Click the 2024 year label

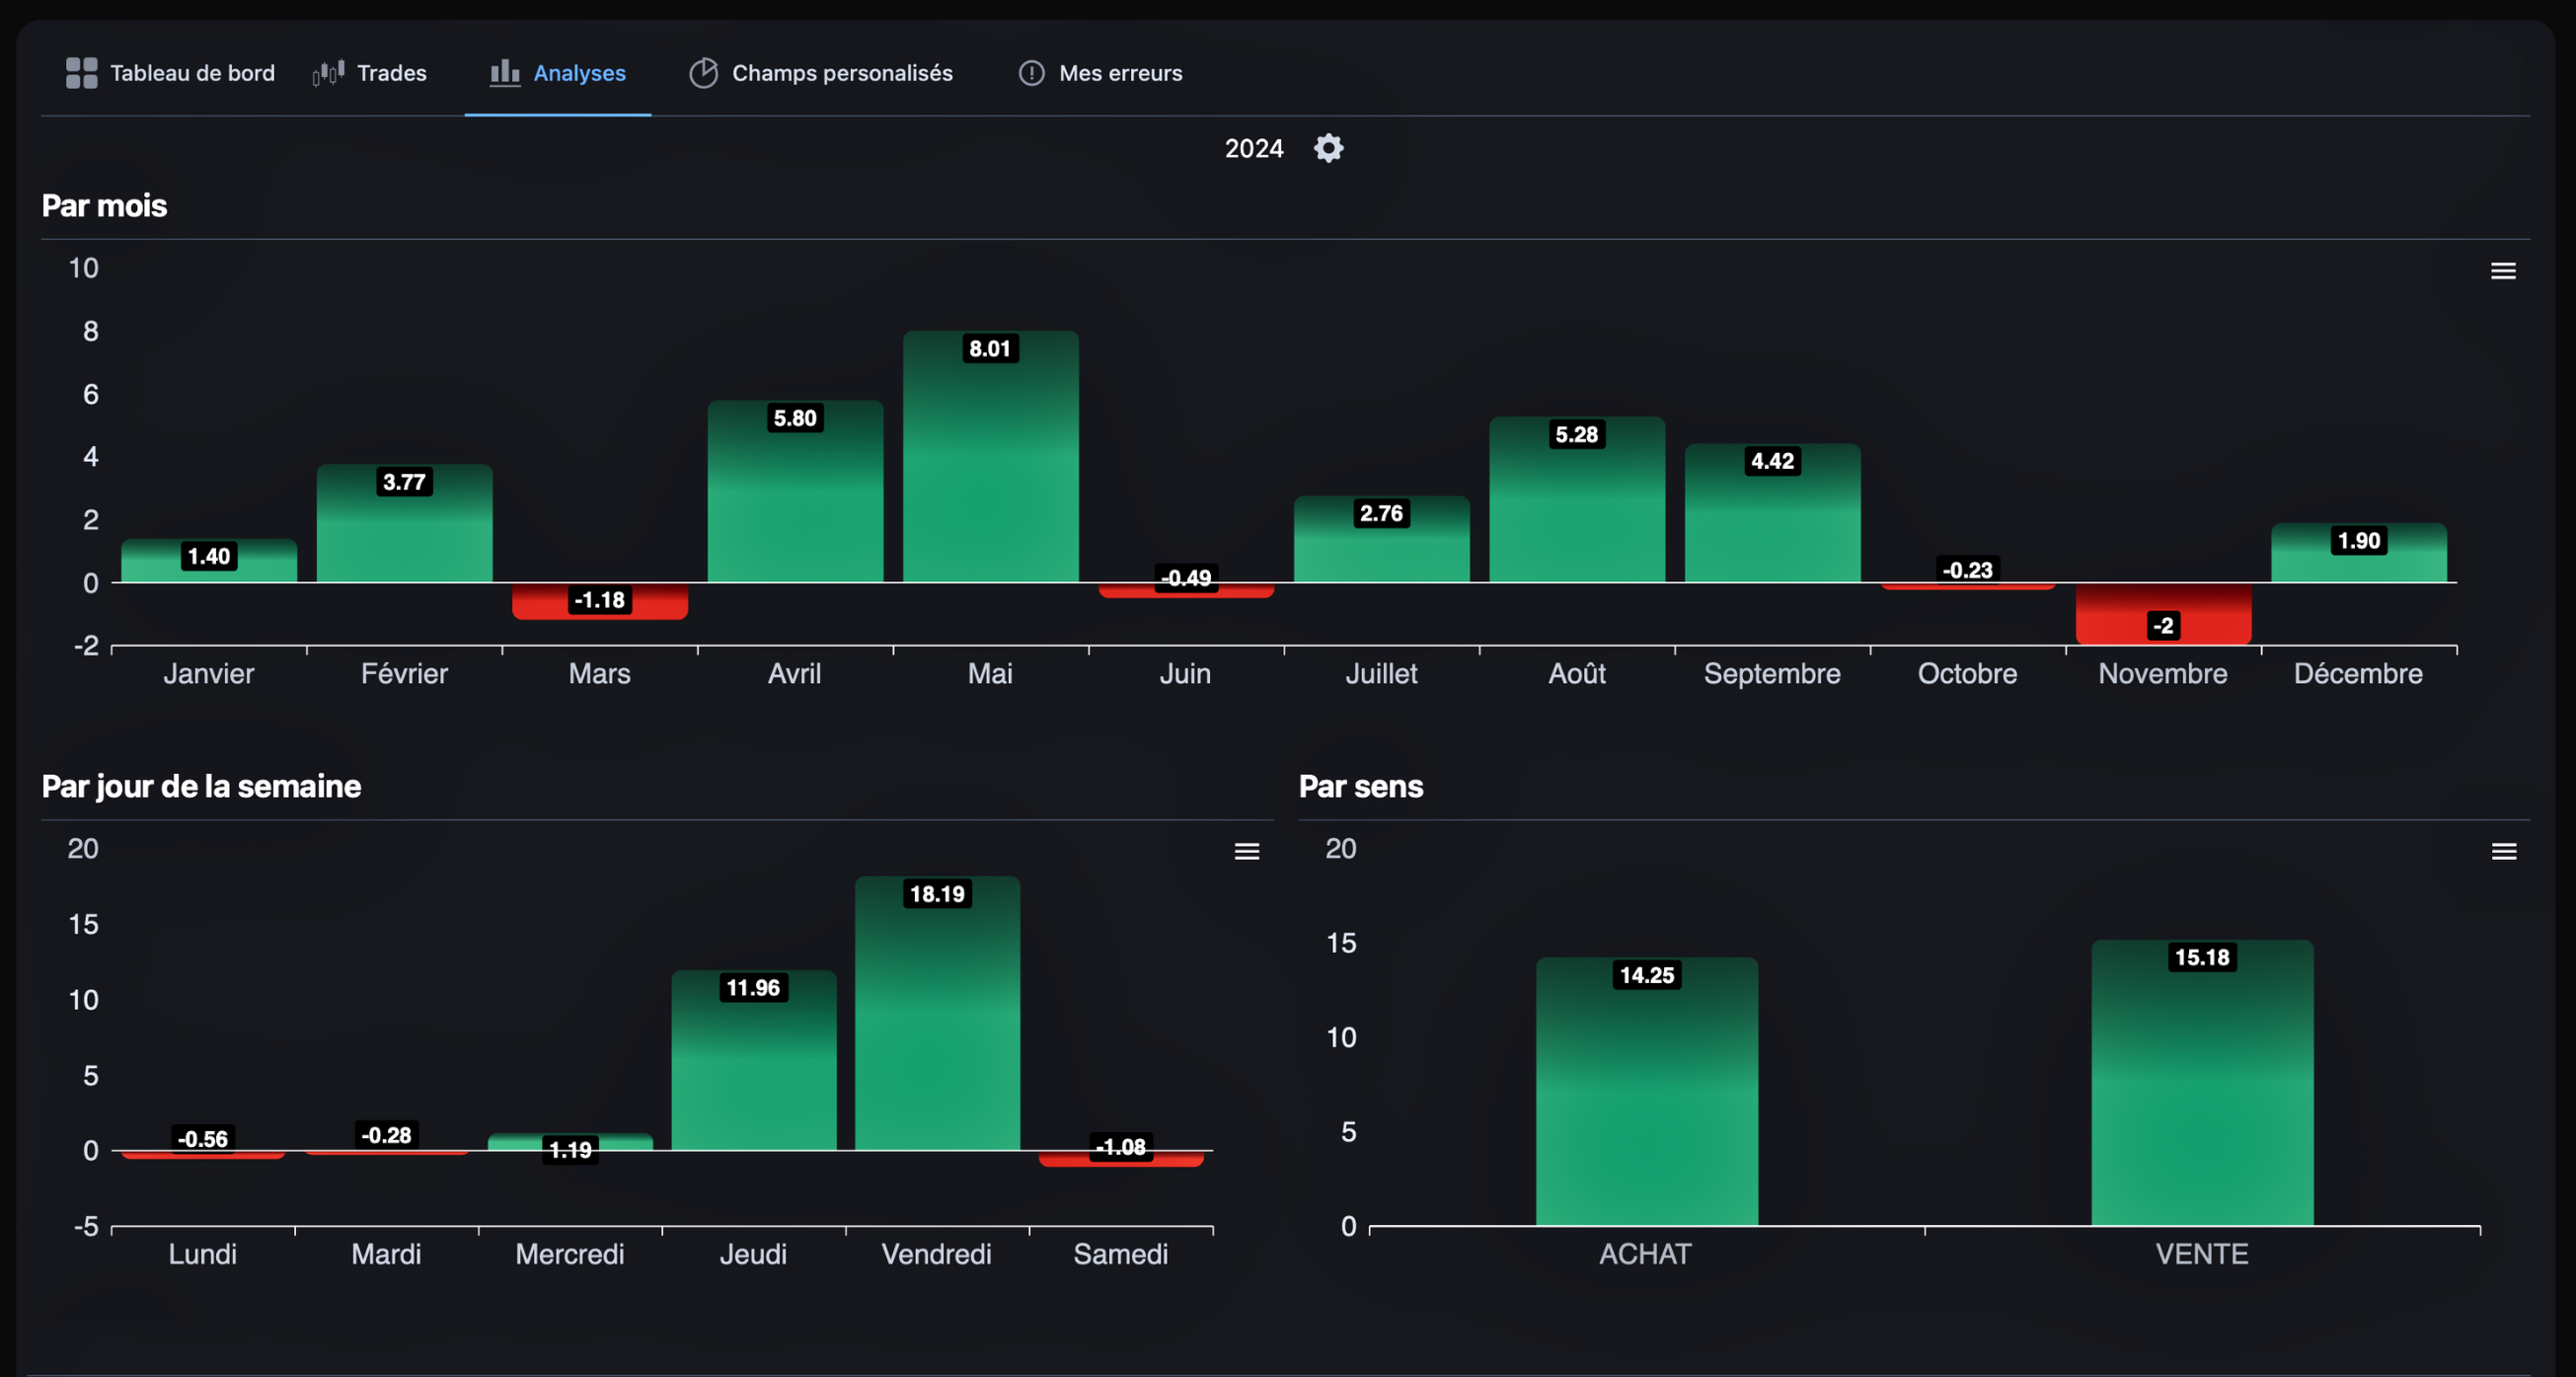coord(1253,149)
